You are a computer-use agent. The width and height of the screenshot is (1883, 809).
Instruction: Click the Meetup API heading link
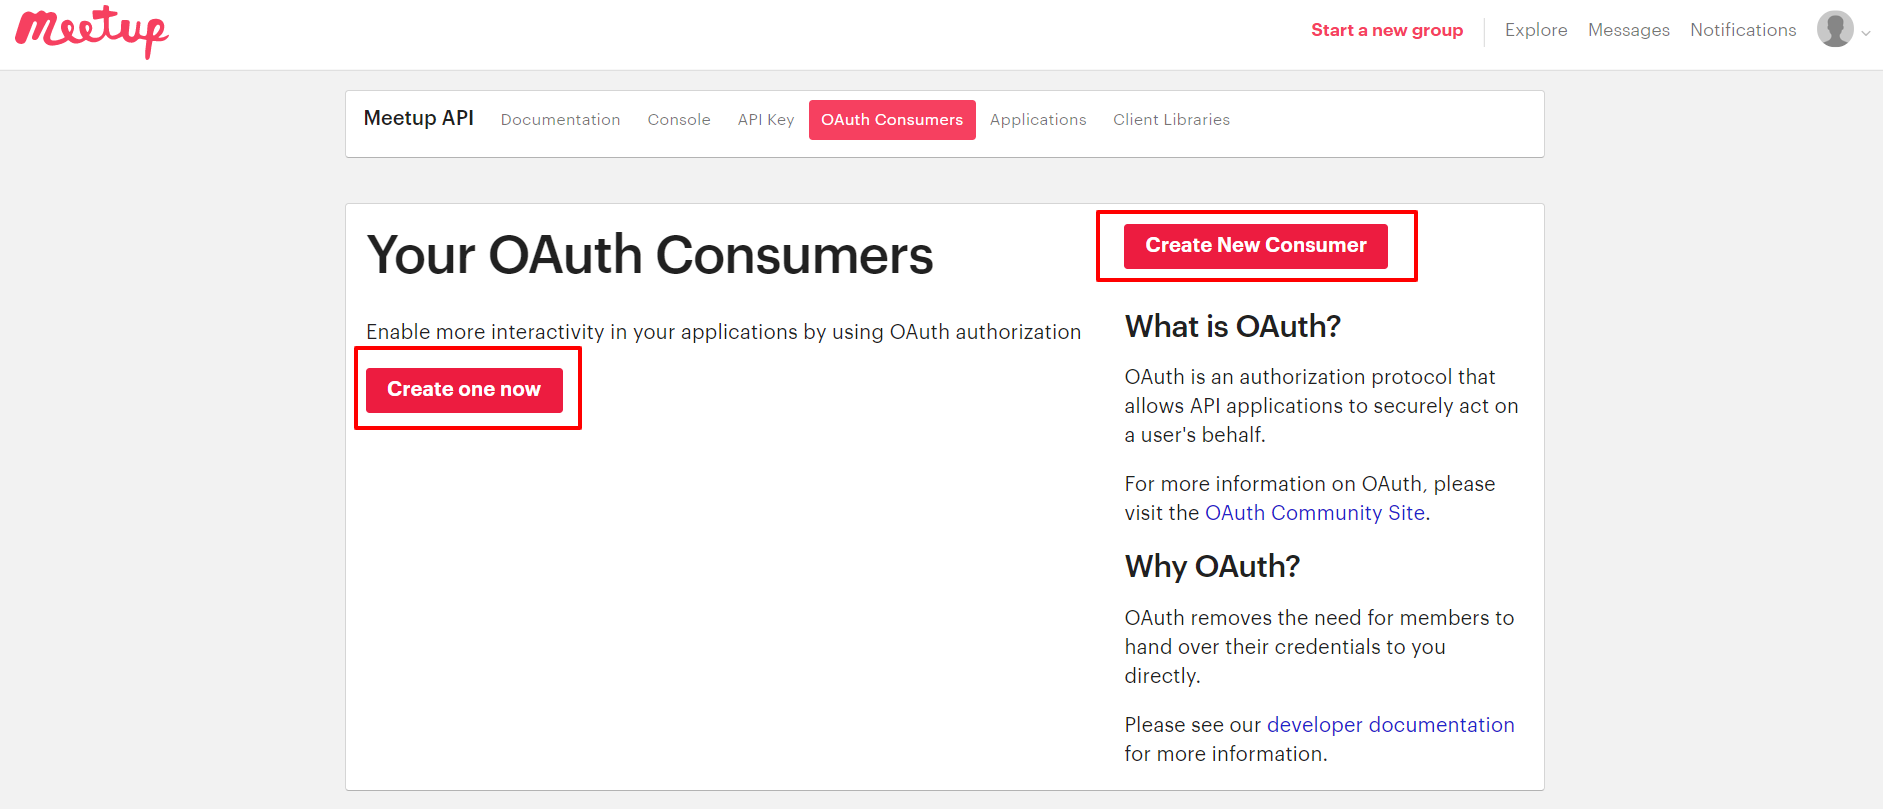pyautogui.click(x=419, y=118)
